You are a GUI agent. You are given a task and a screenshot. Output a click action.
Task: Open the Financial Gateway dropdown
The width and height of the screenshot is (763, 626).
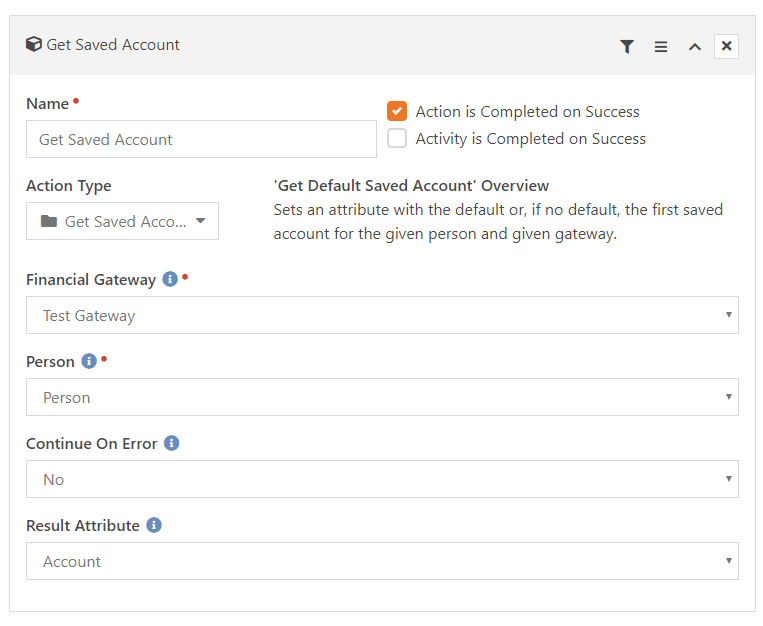coord(382,315)
